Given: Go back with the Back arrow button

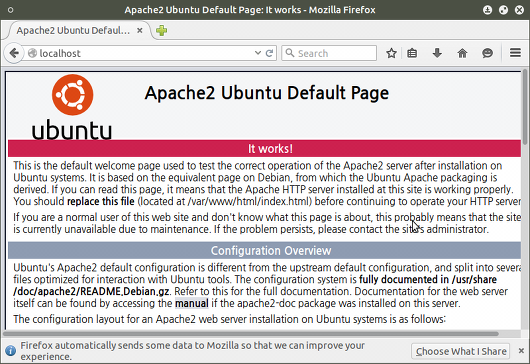Looking at the screenshot, I should pos(14,53).
